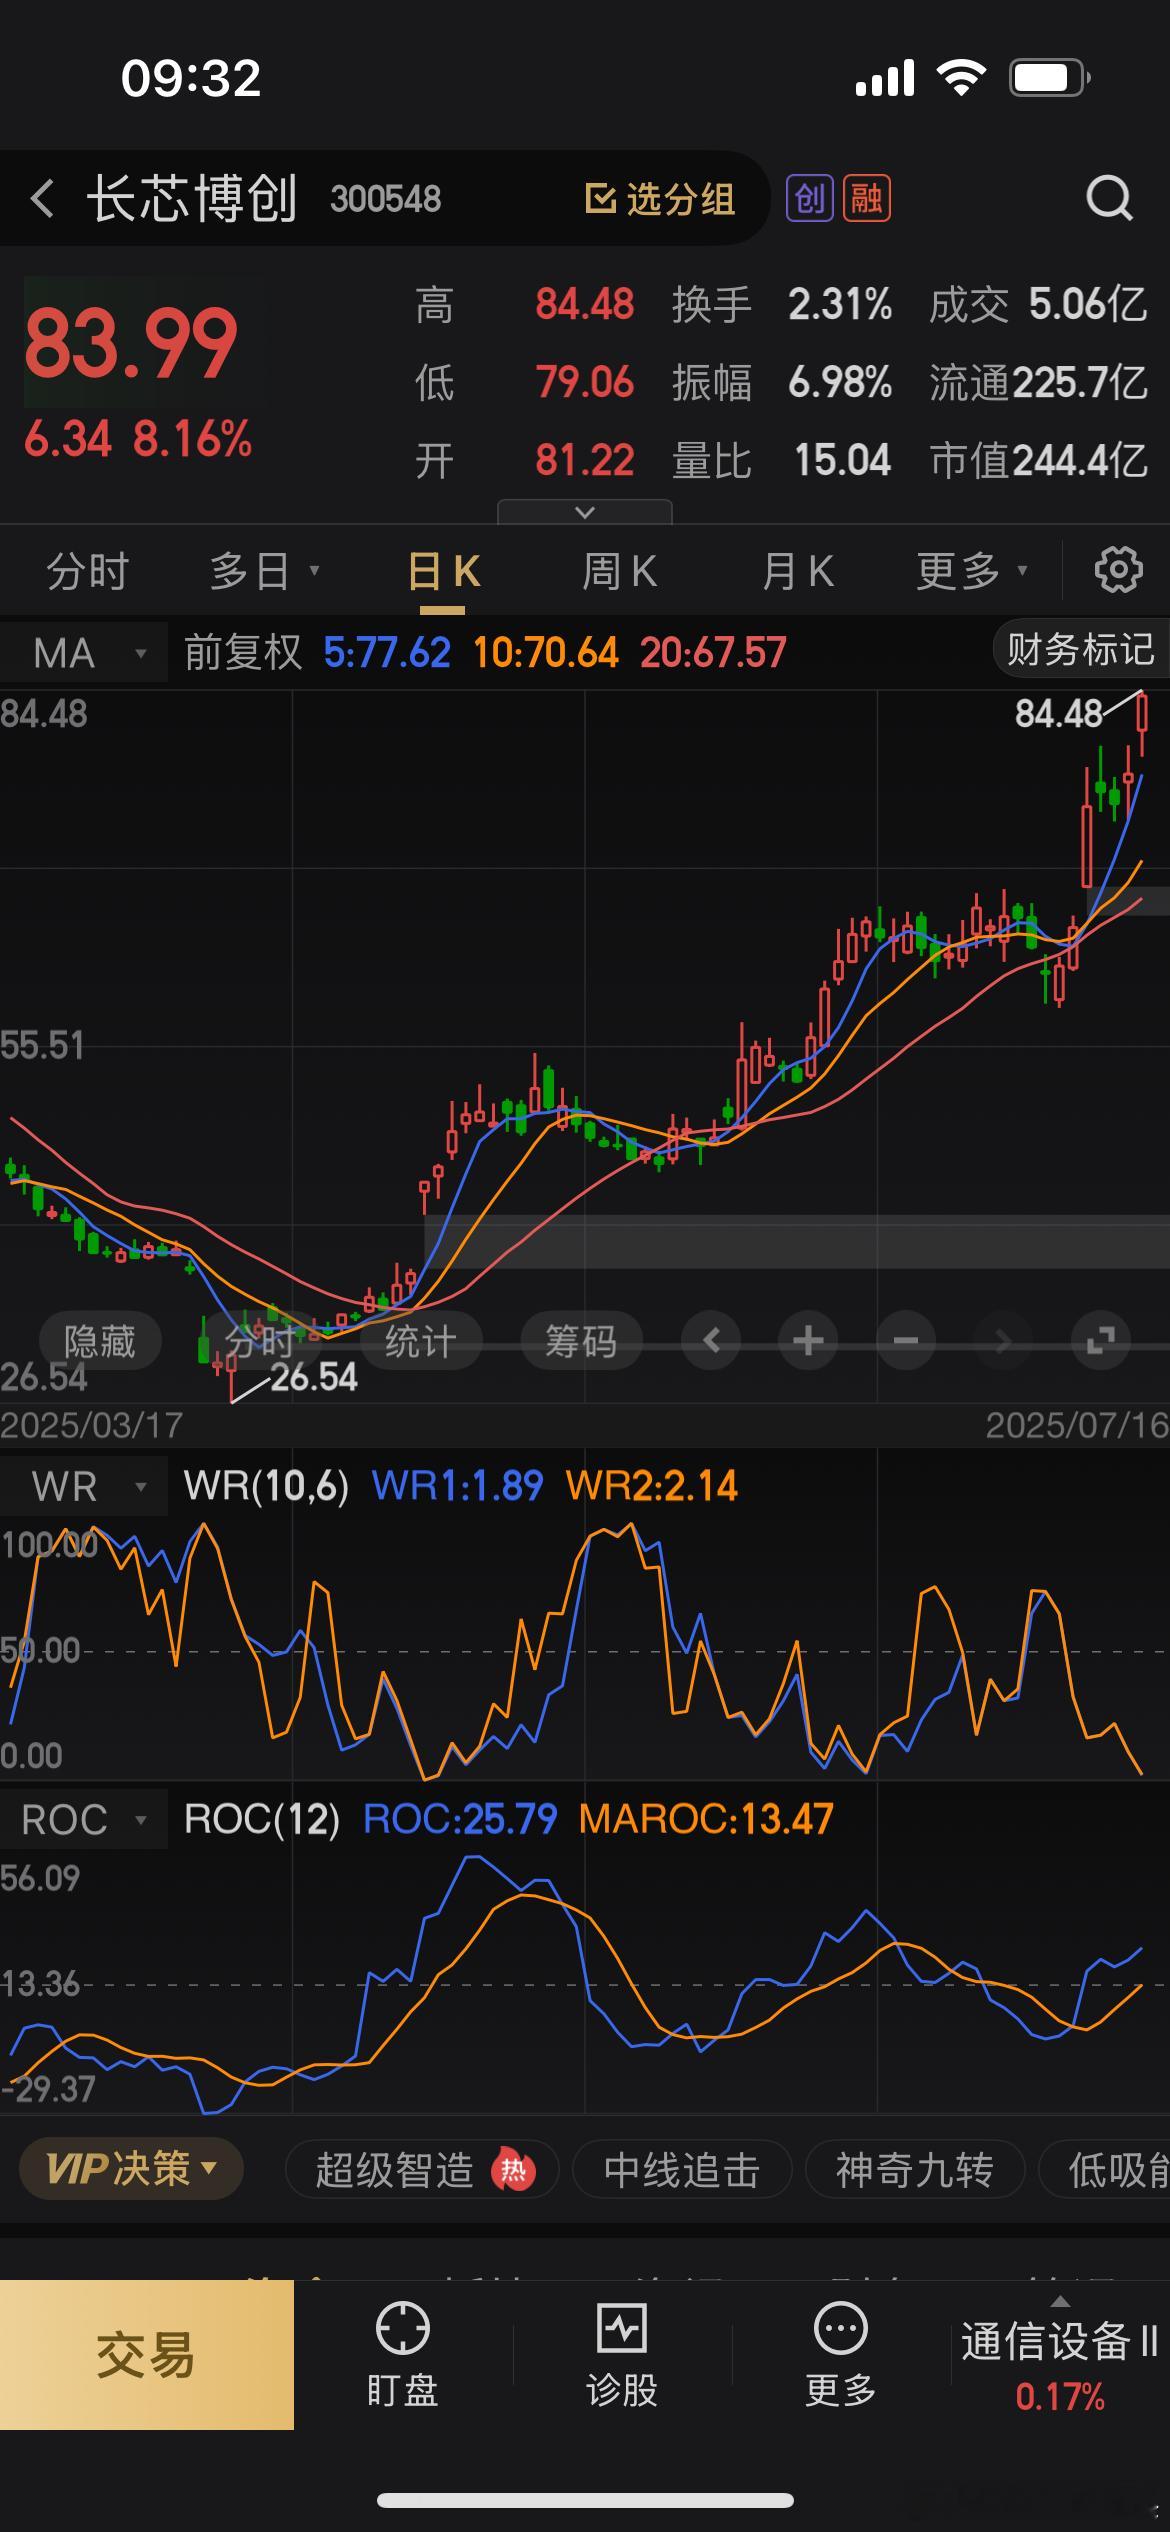Open MA indicator dropdown

(85, 653)
